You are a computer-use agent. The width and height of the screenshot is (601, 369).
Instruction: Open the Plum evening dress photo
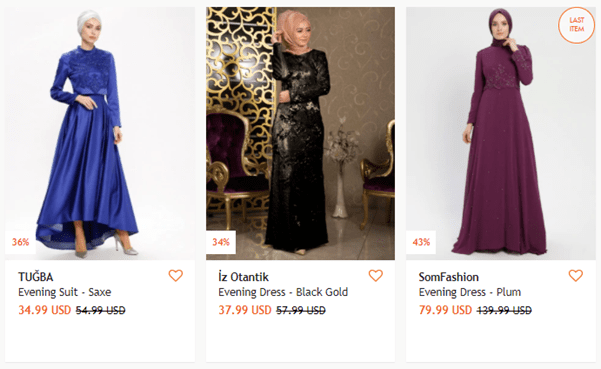coord(501,133)
